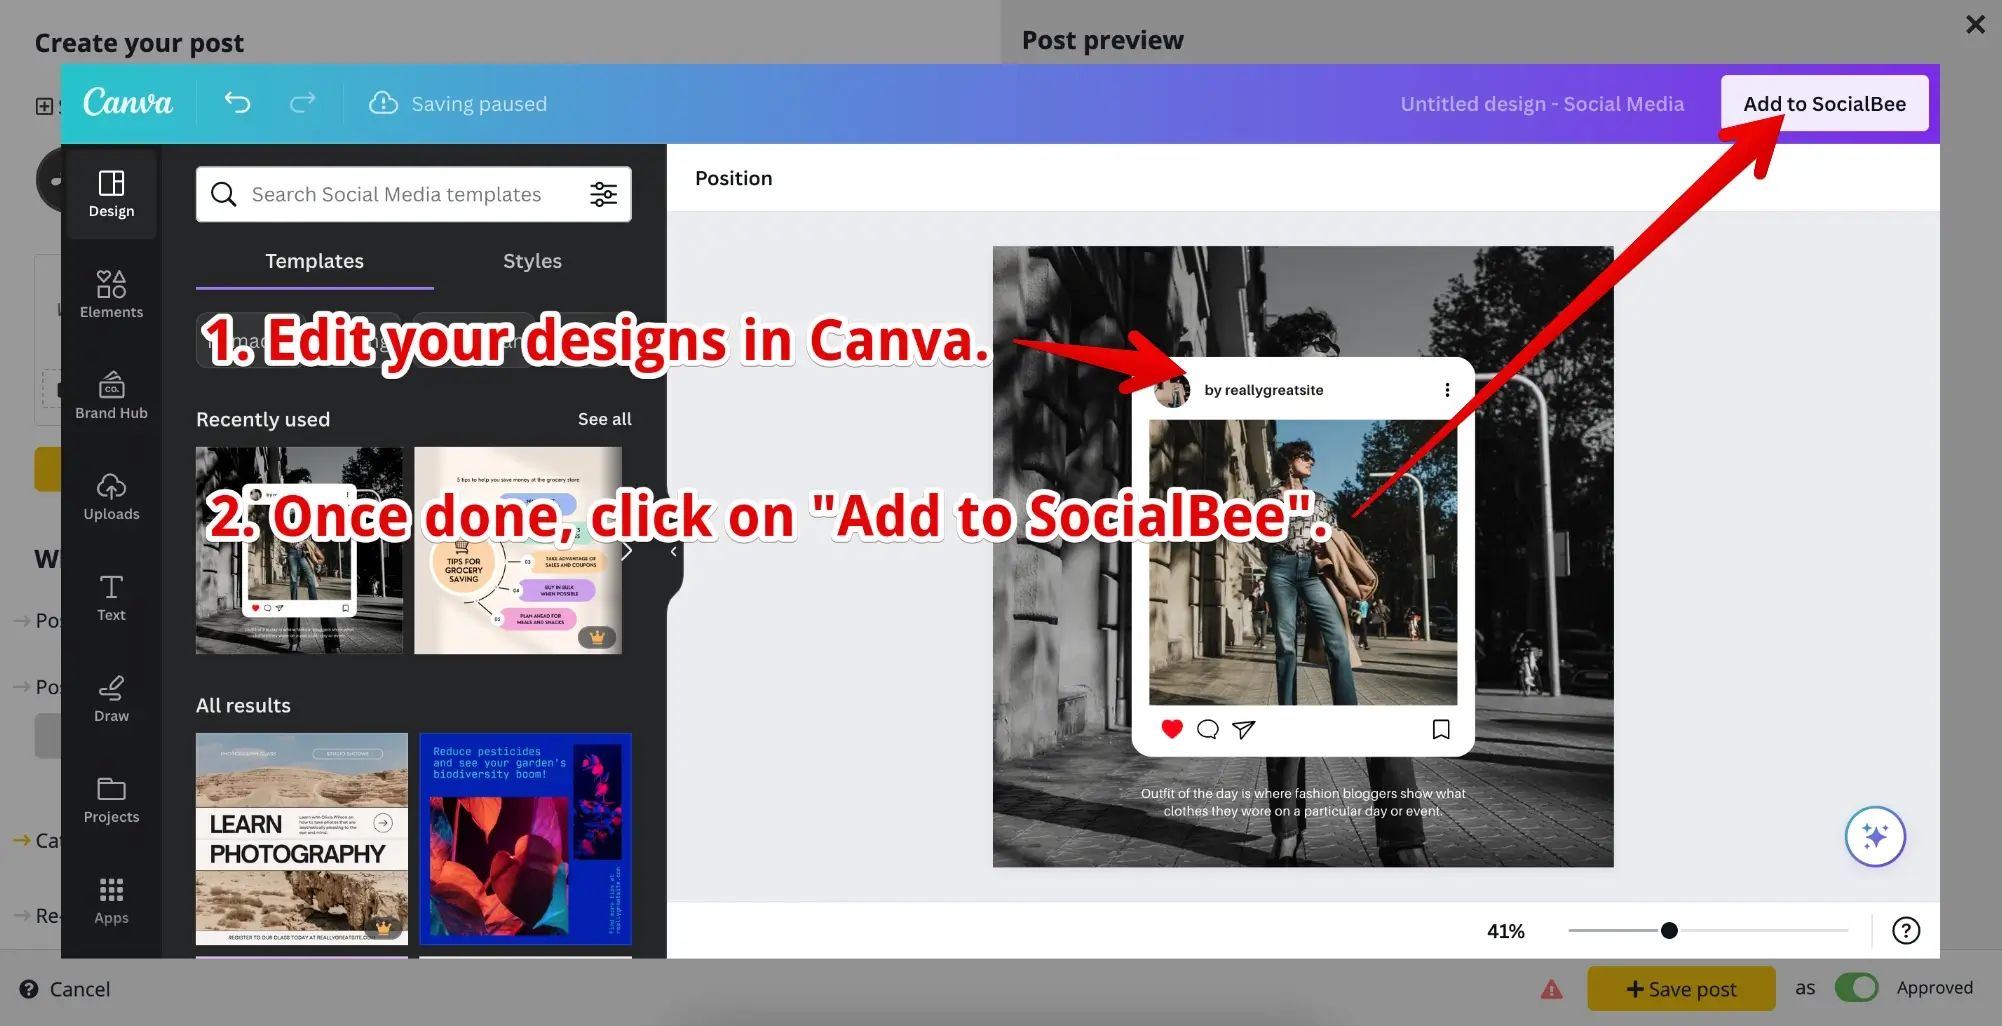Click See all recently used
Viewport: 2002px width, 1026px height.
[604, 419]
